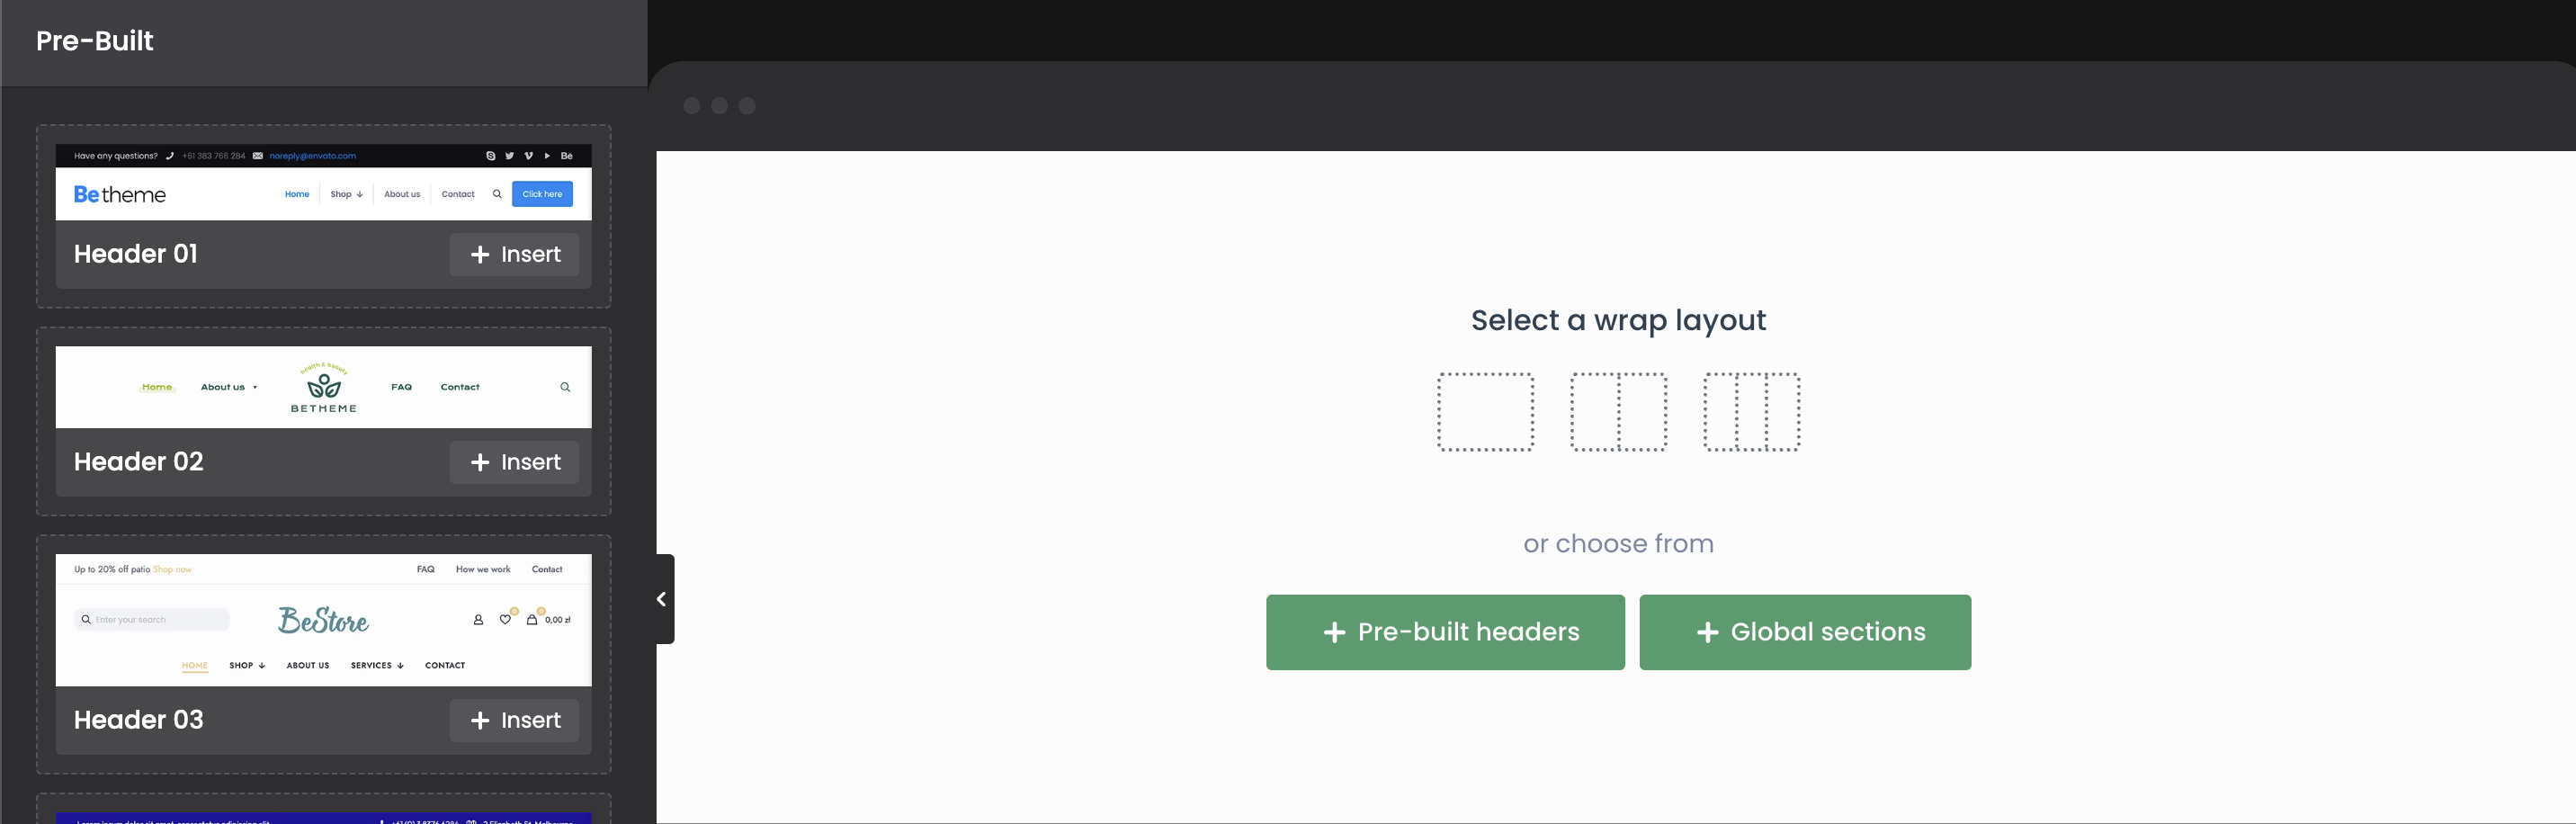The width and height of the screenshot is (2576, 824).
Task: Click the user account icon in Header 03 preview
Action: coord(478,619)
